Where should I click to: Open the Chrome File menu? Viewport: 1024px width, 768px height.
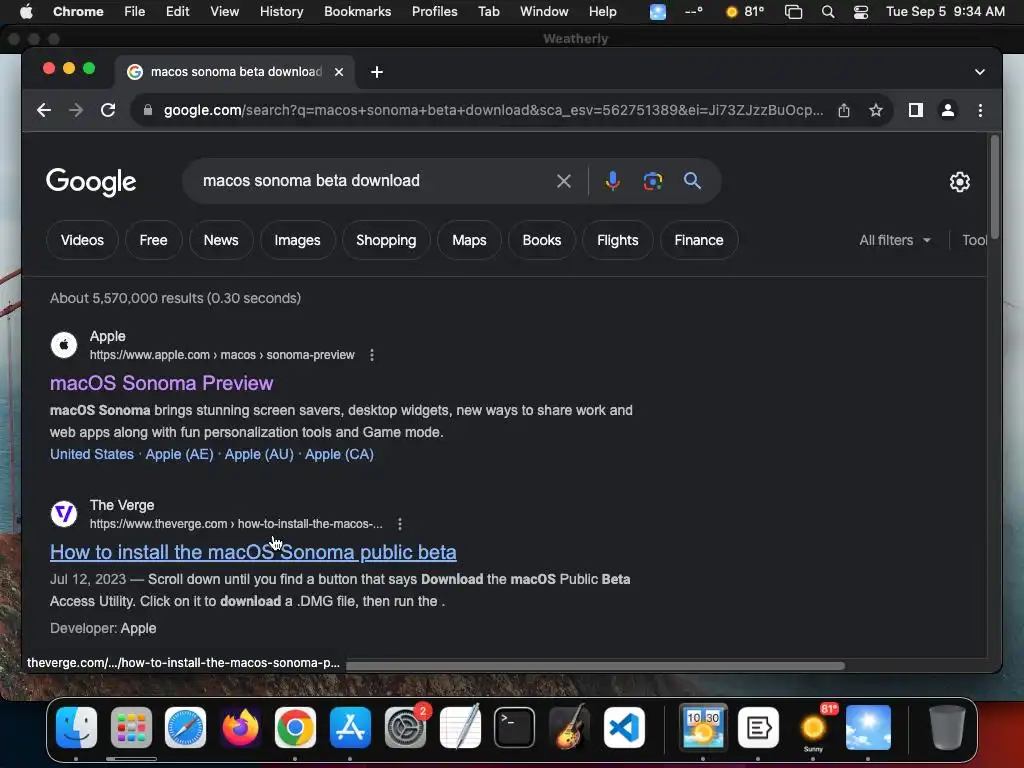click(135, 12)
